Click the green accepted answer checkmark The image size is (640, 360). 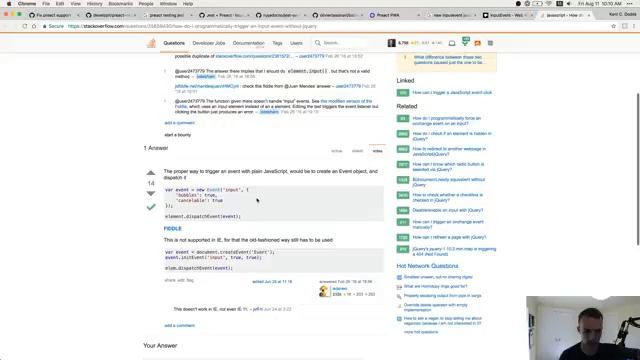151,207
